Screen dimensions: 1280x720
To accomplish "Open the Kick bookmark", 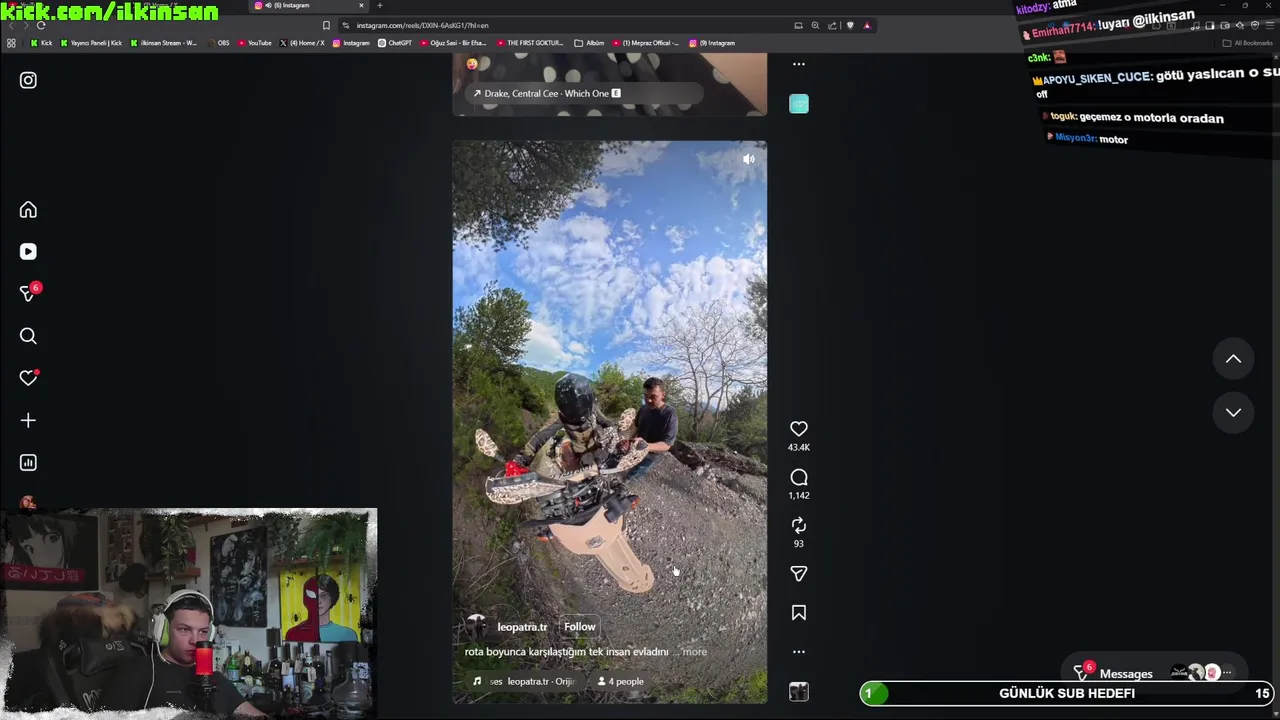I will pos(41,43).
